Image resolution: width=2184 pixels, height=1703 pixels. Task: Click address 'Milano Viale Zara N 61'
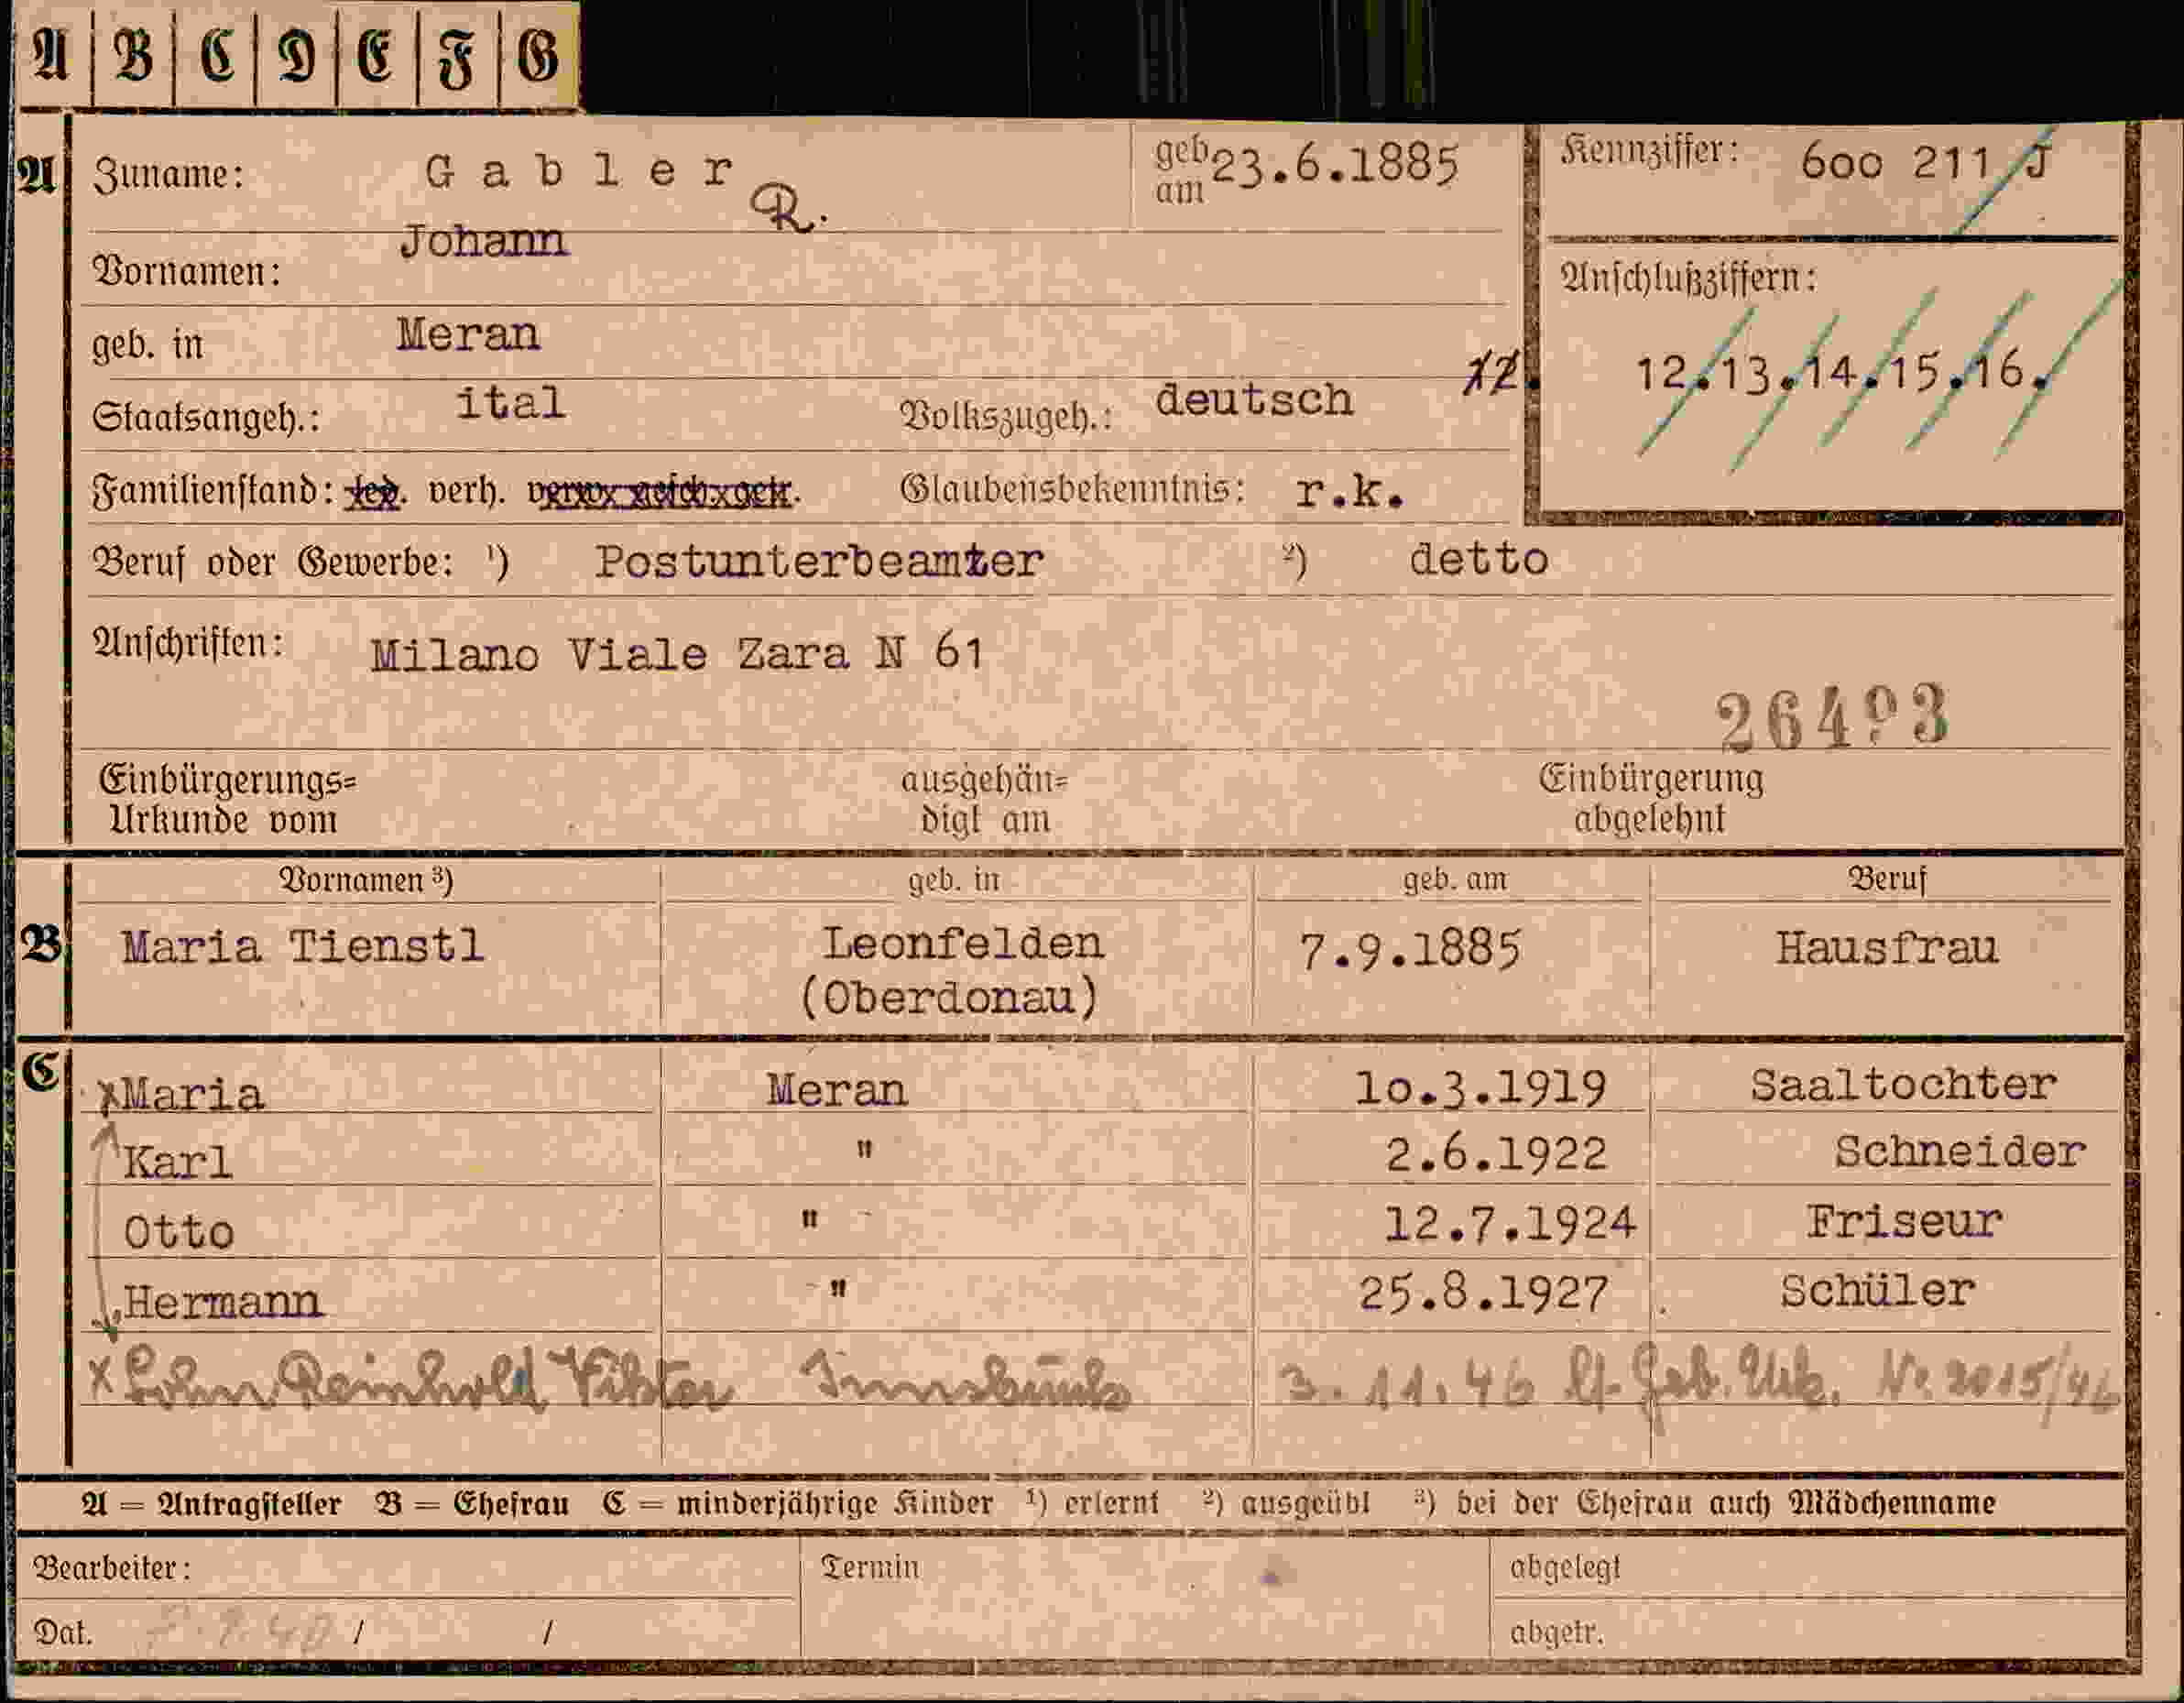678,655
